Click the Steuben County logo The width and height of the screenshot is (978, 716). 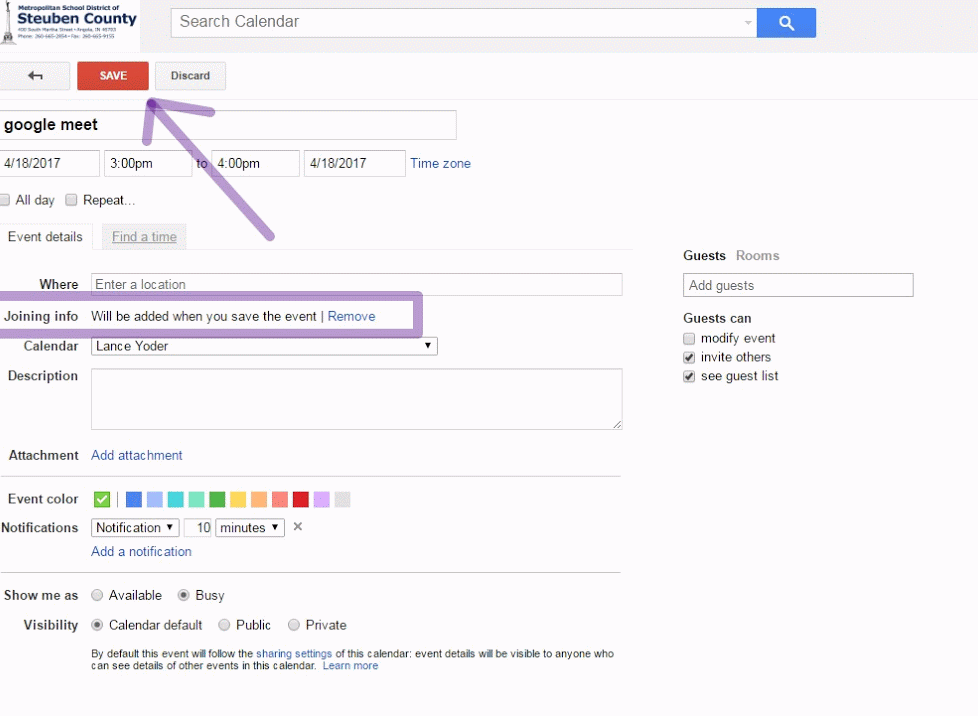[x=69, y=24]
